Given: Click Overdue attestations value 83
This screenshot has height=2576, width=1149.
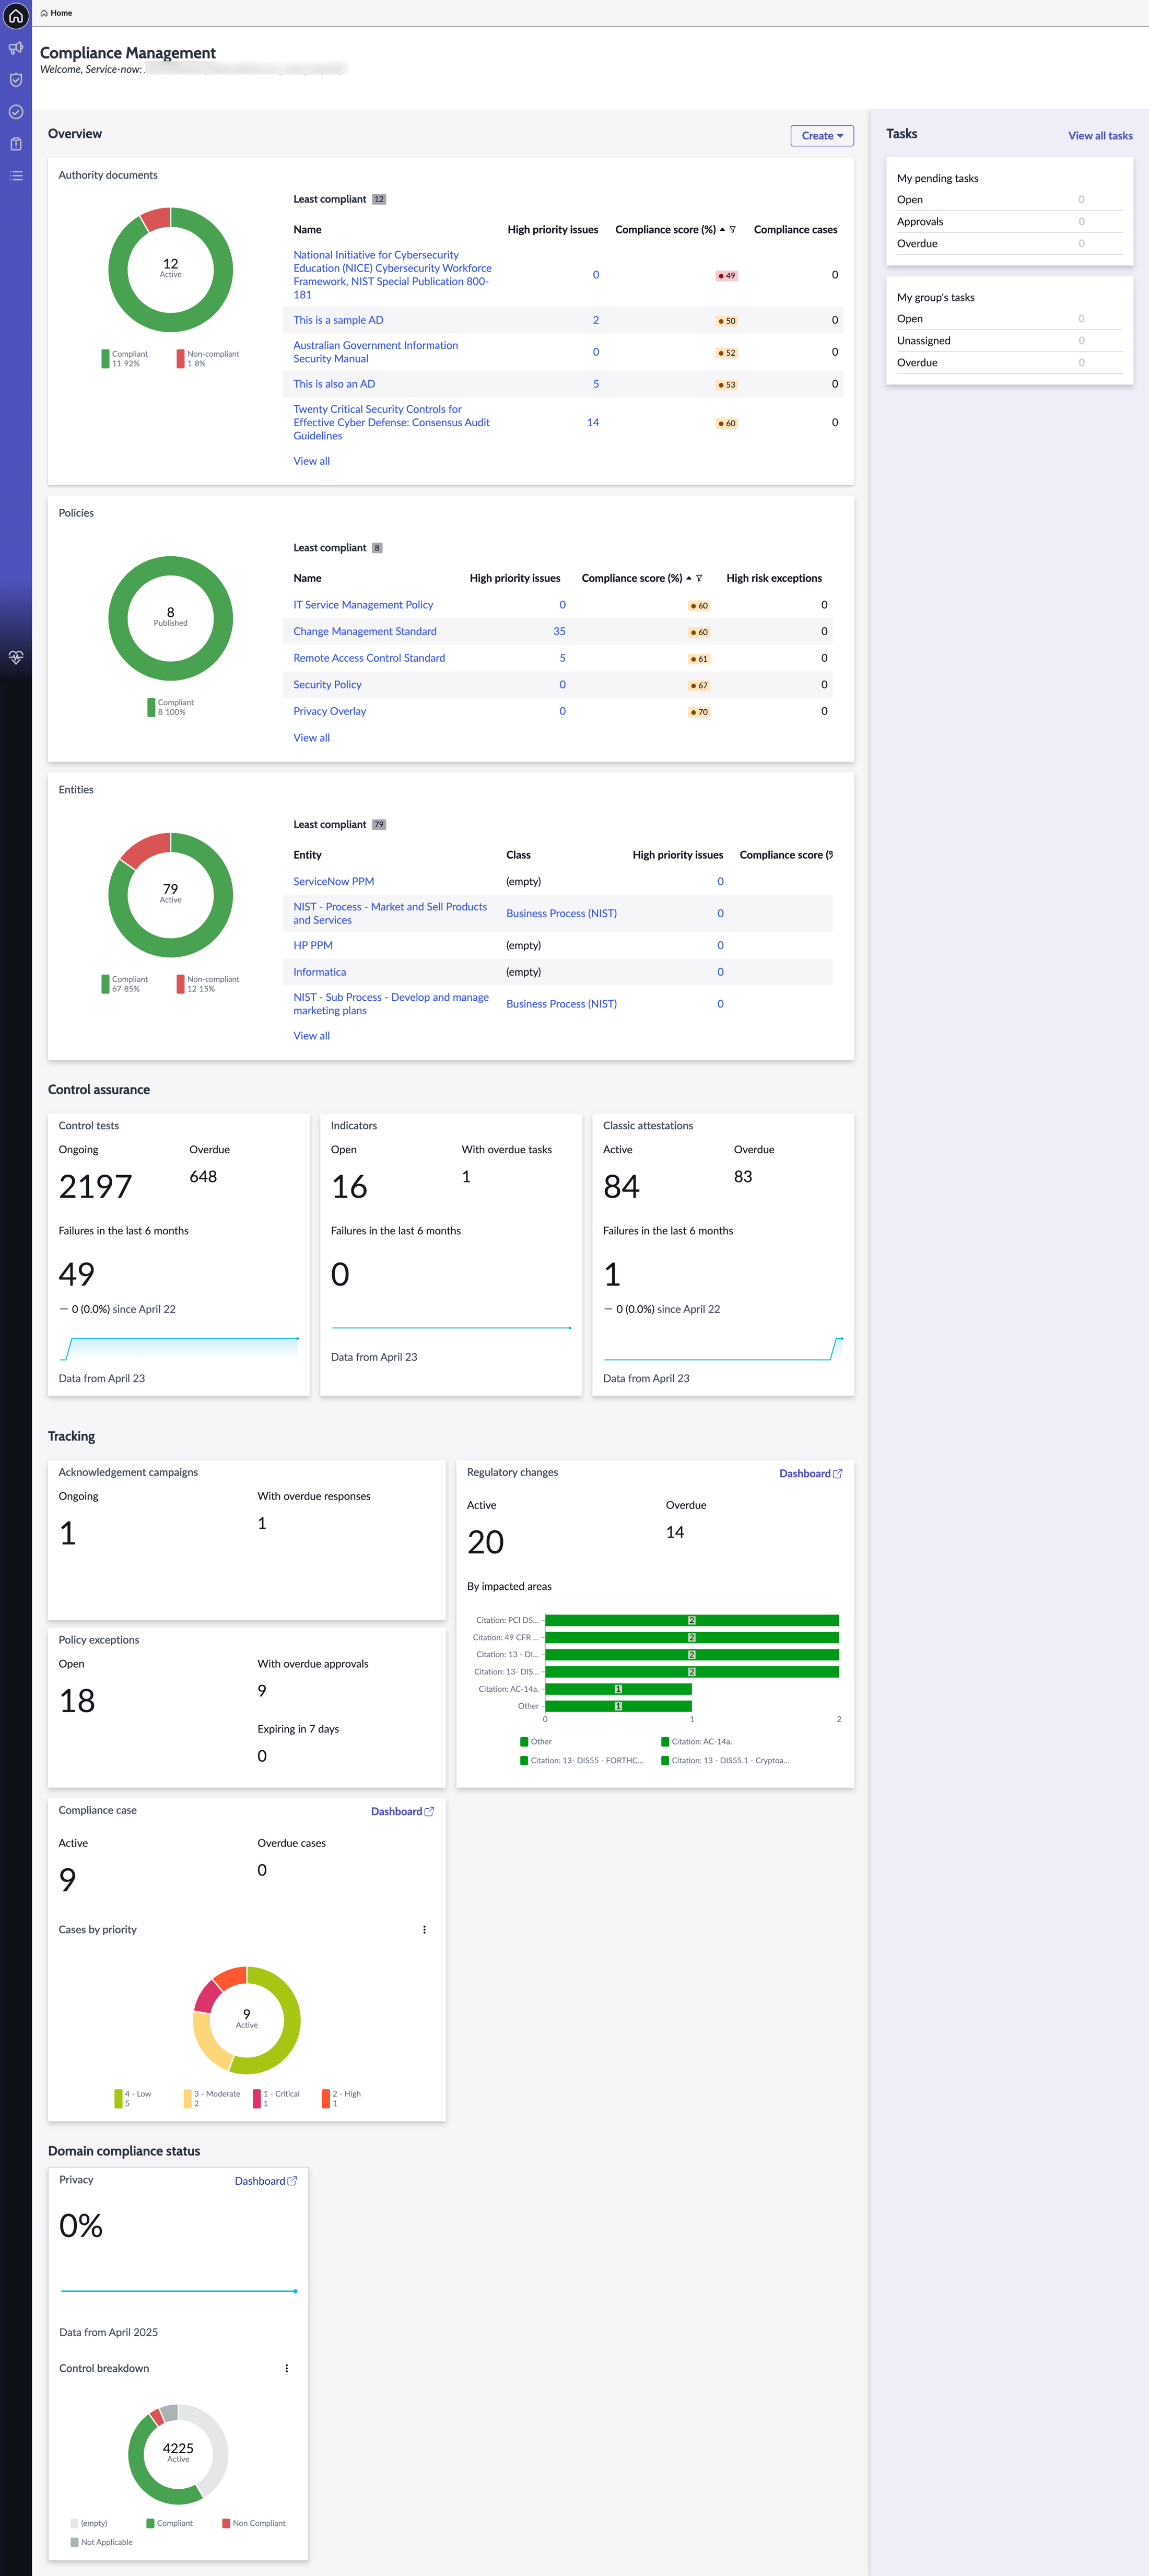Looking at the screenshot, I should coord(743,1177).
